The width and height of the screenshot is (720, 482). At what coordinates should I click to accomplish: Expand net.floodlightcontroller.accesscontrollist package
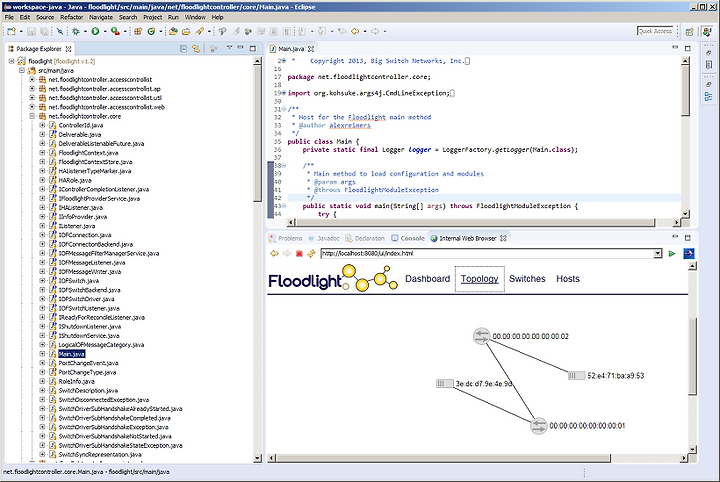tap(32, 79)
